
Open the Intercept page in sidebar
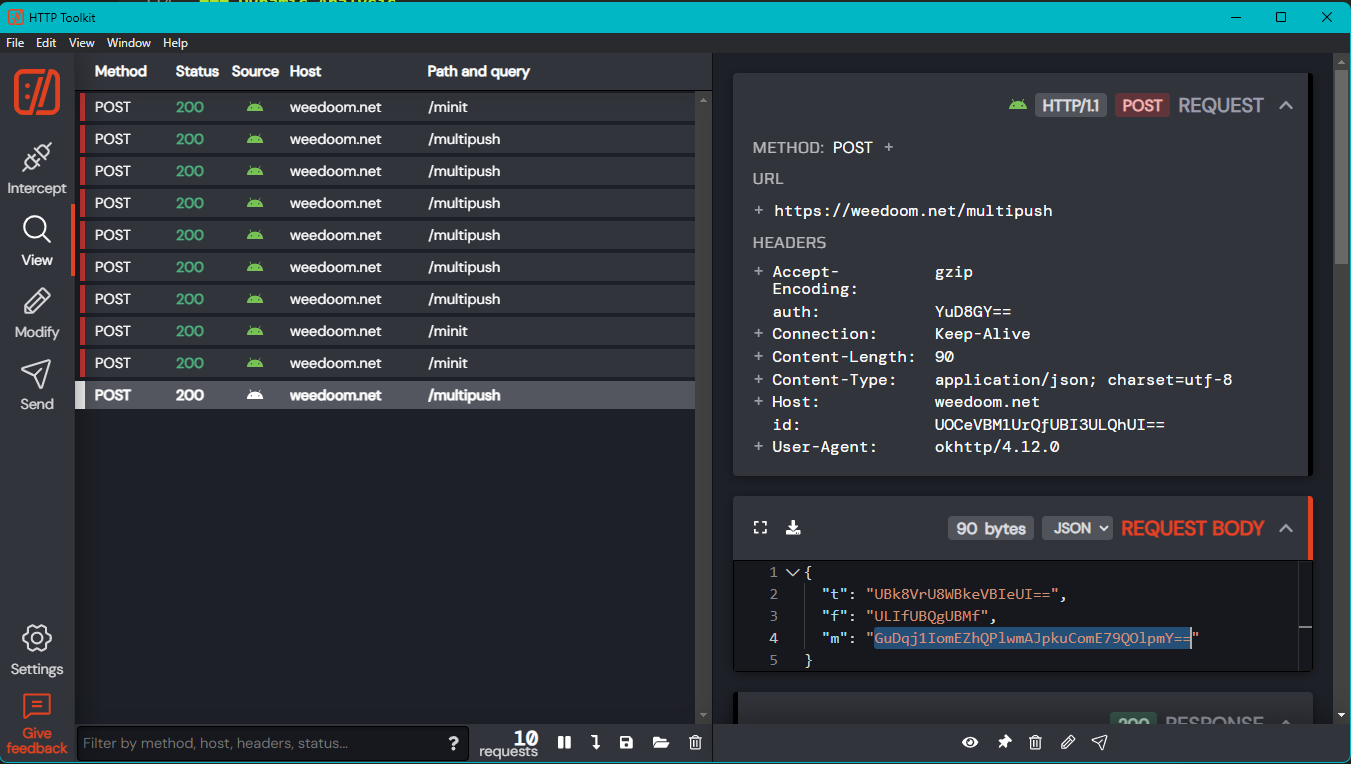pos(37,168)
